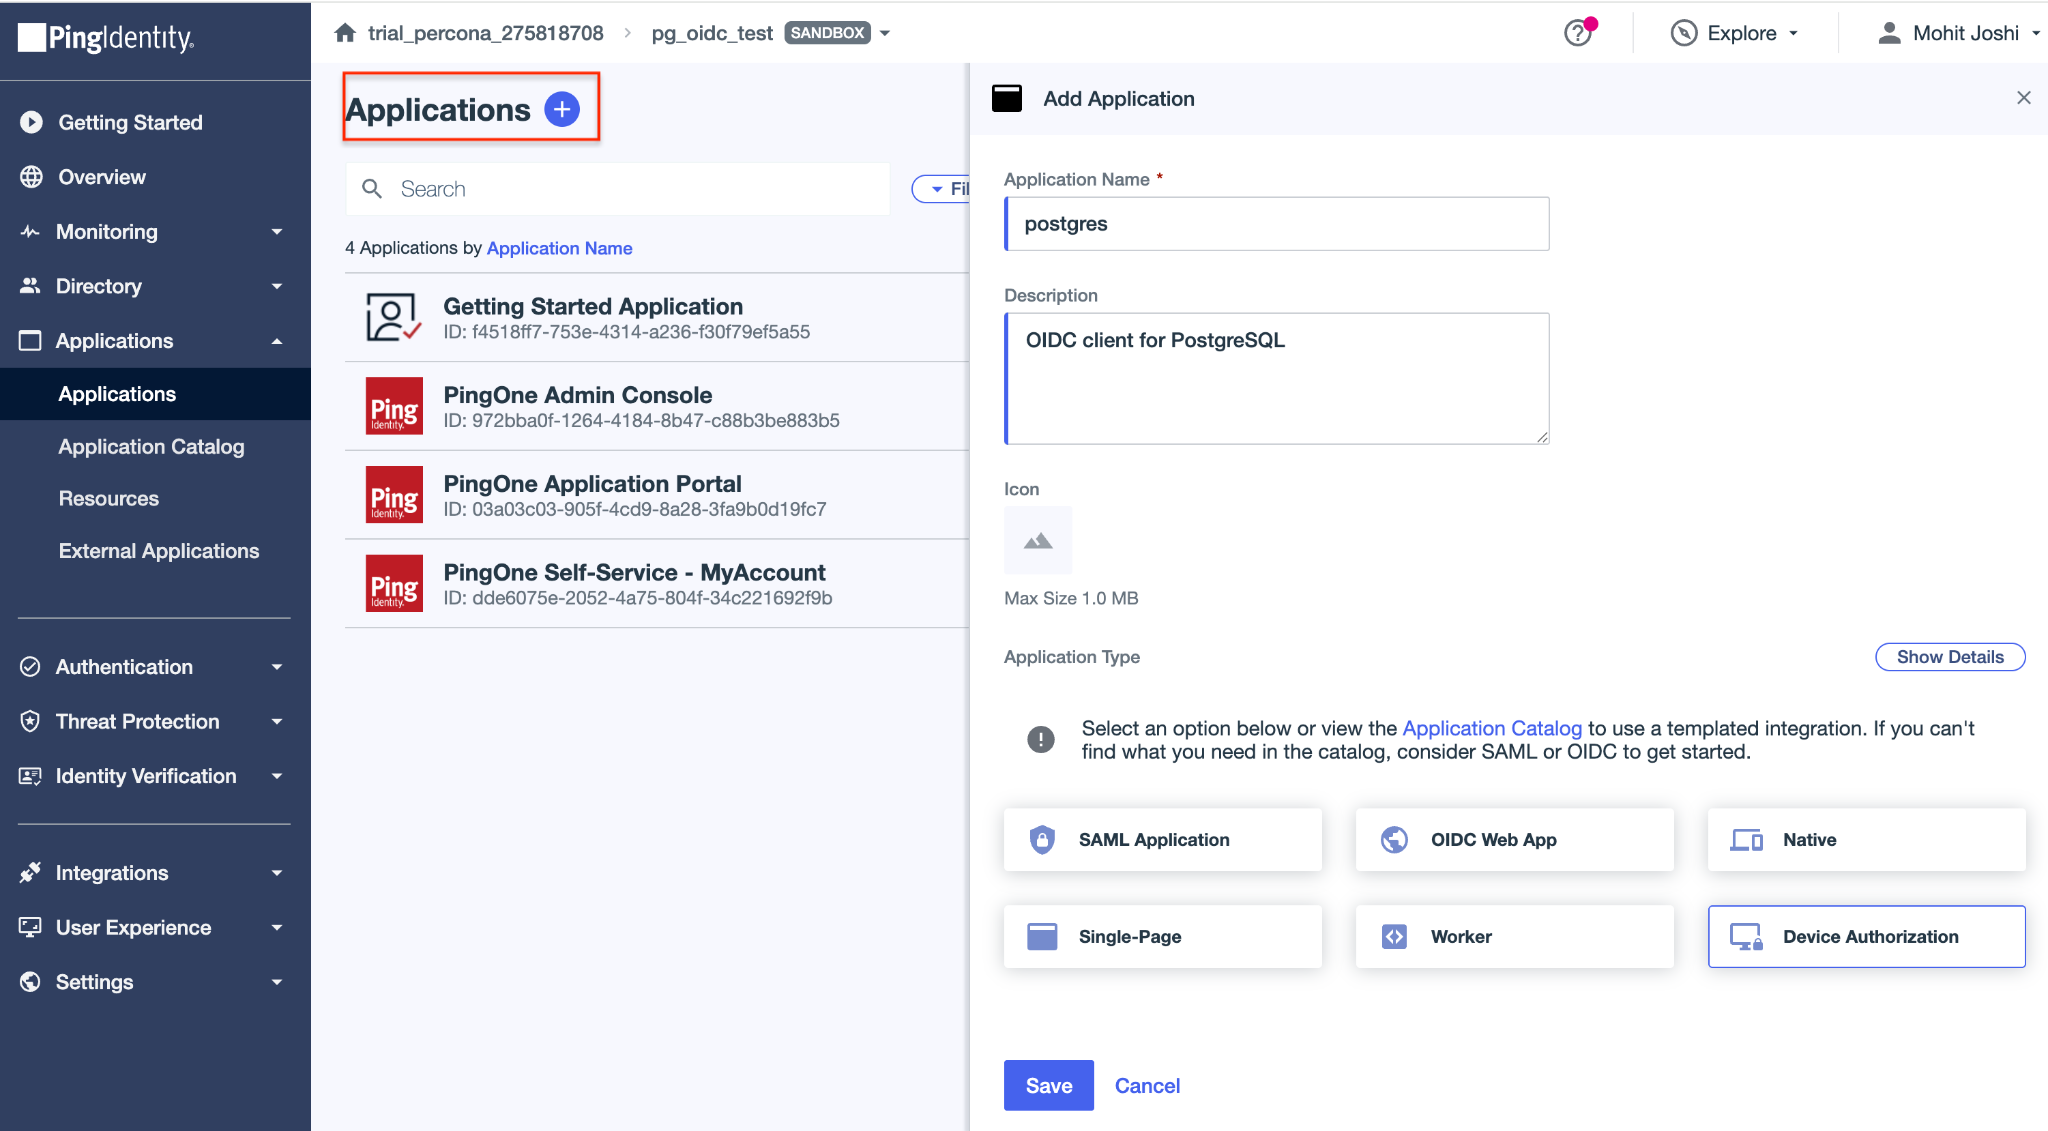Click the Show Details button
The image size is (2048, 1131).
[1949, 657]
